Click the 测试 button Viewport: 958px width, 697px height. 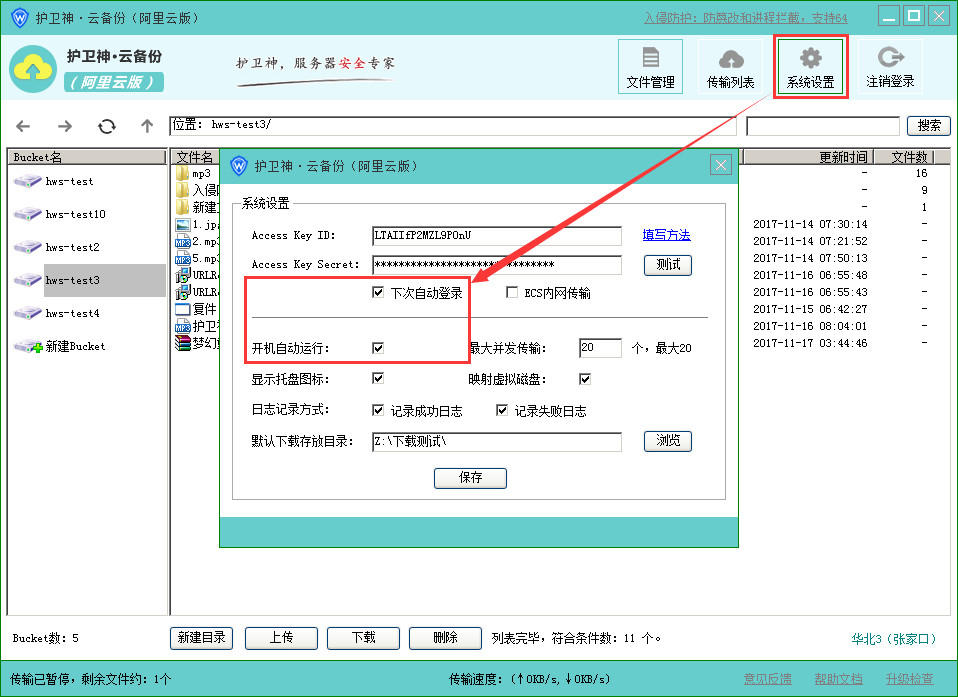click(668, 265)
